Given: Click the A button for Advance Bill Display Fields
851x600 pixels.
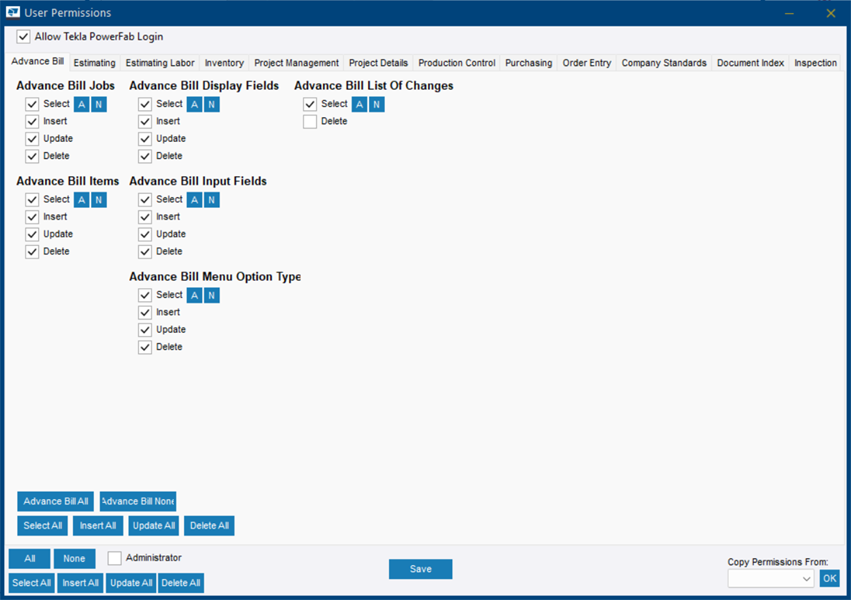Looking at the screenshot, I should click(194, 104).
